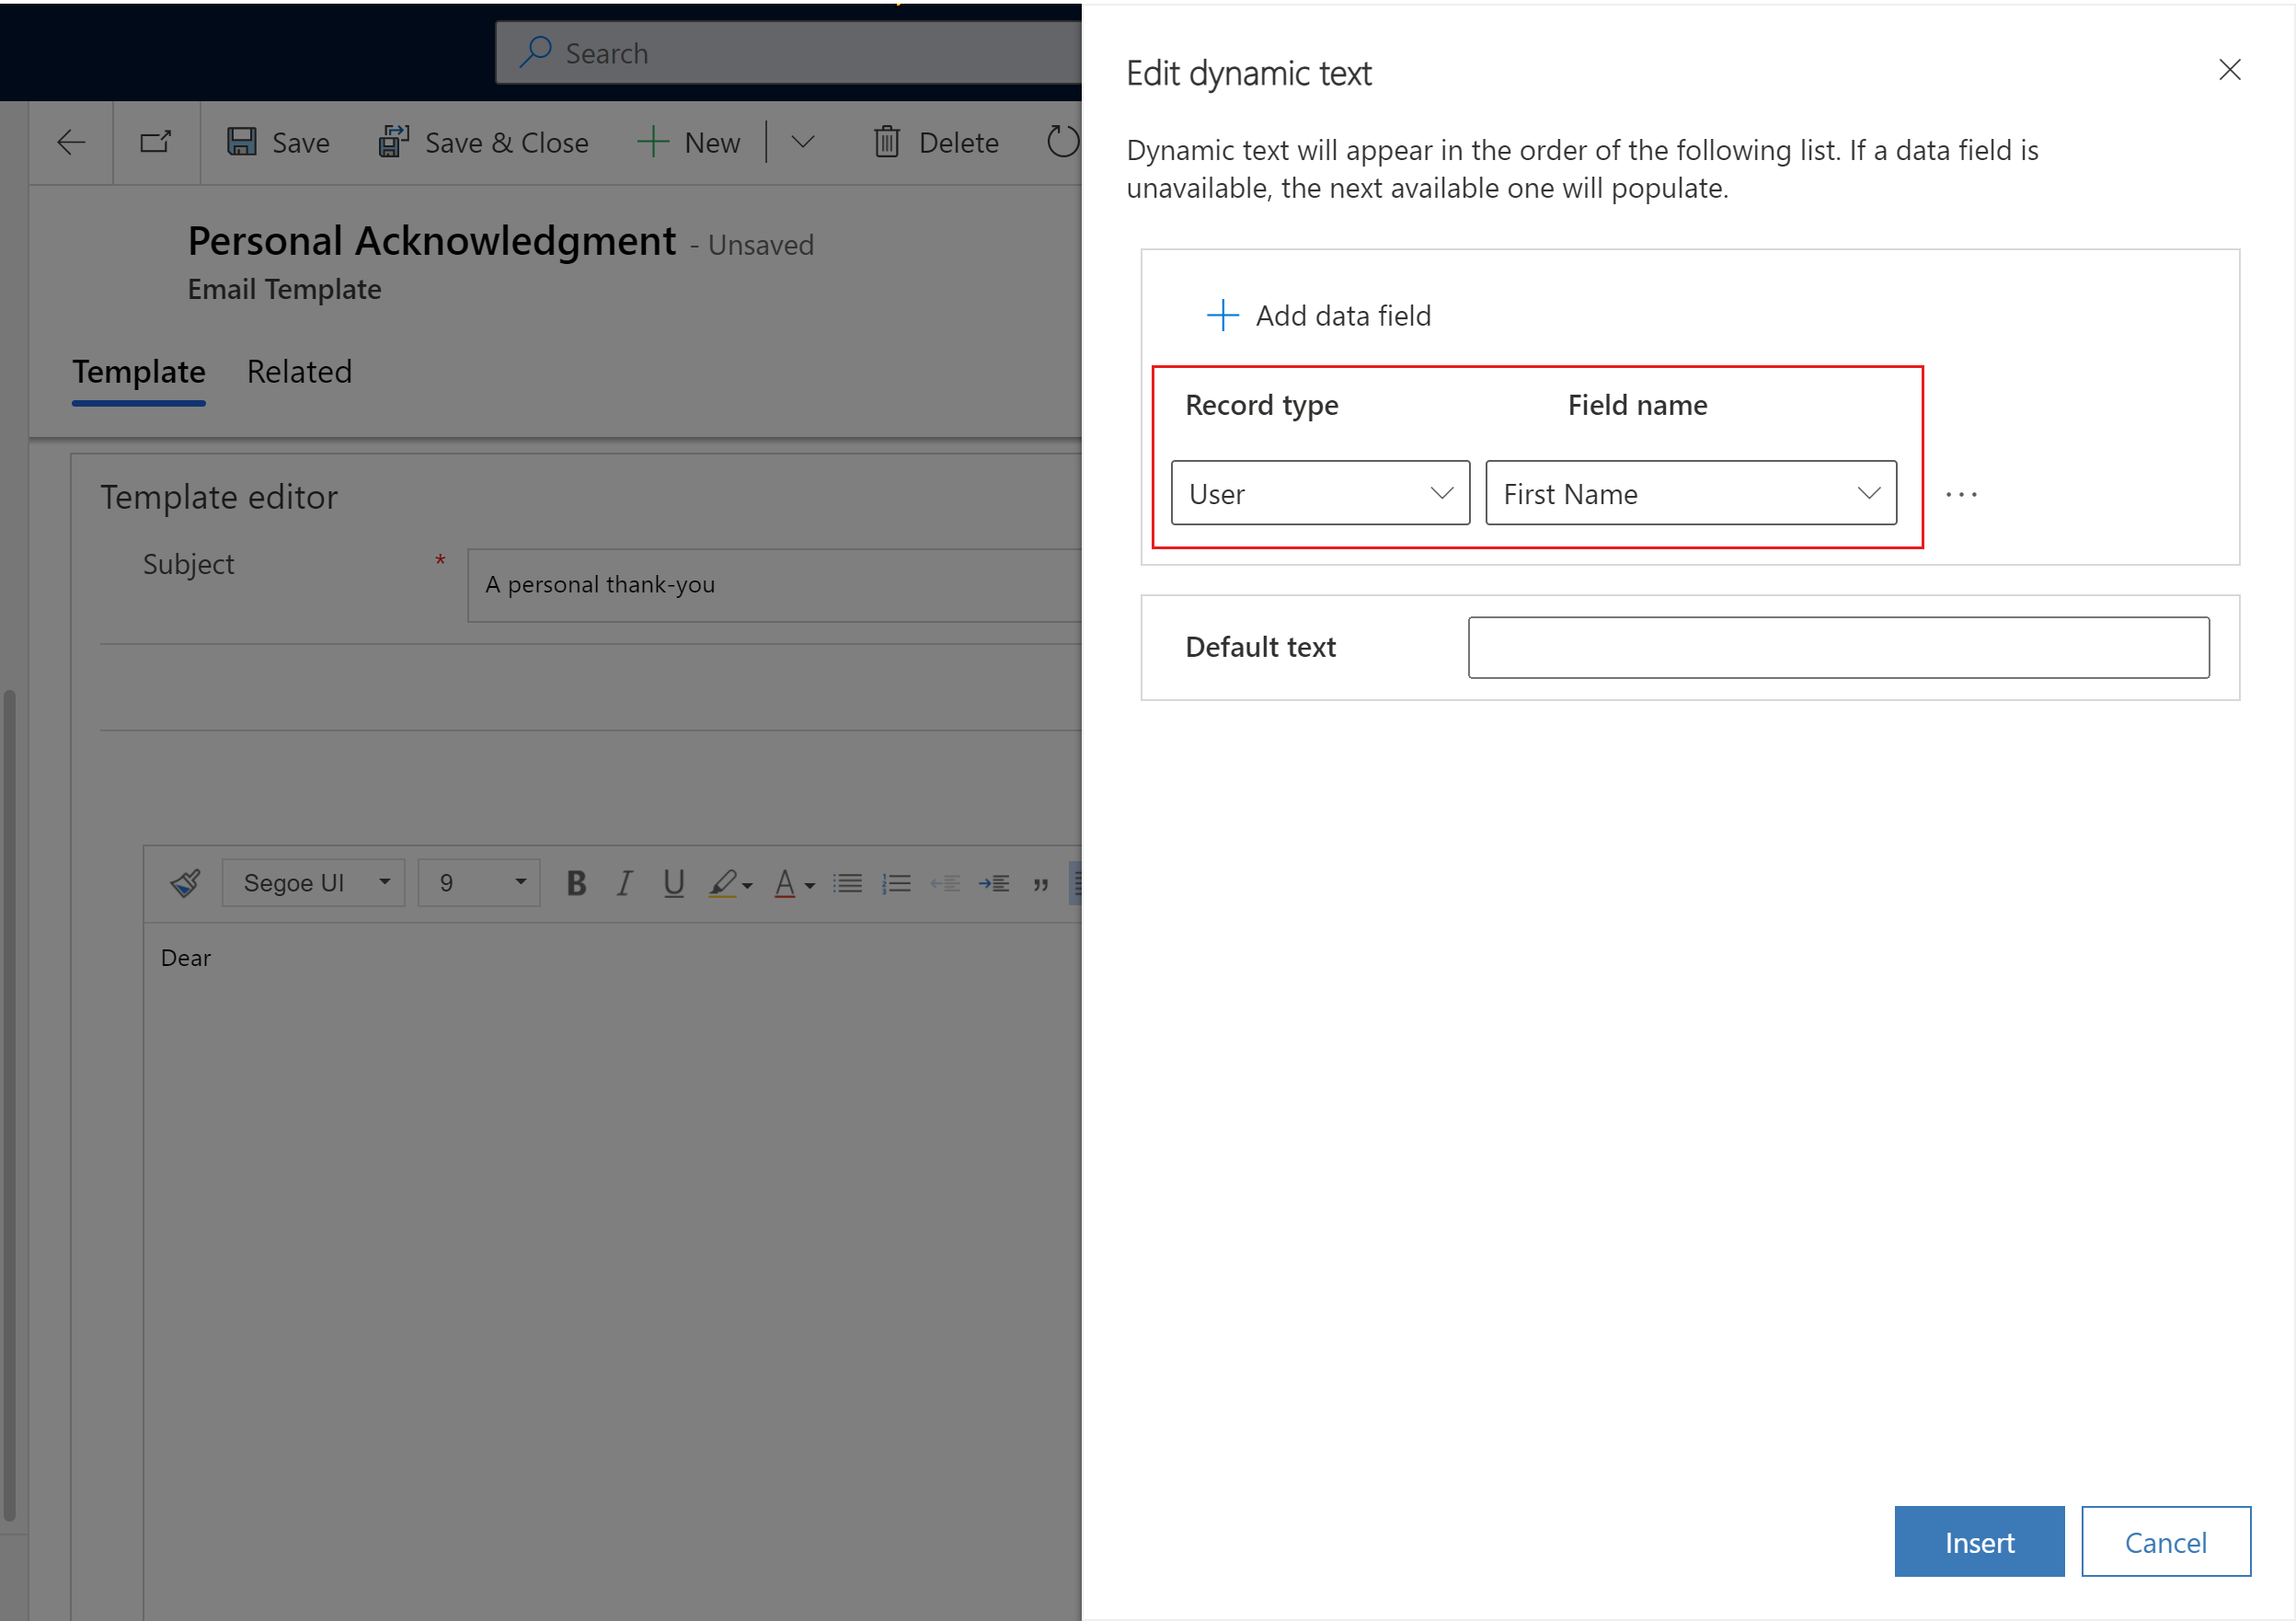Click the Insert button

pos(1979,1540)
